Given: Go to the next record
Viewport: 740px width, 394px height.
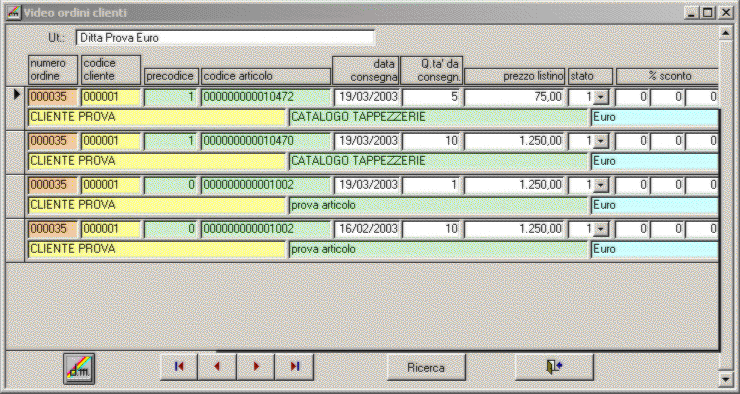Looking at the screenshot, I should point(256,367).
